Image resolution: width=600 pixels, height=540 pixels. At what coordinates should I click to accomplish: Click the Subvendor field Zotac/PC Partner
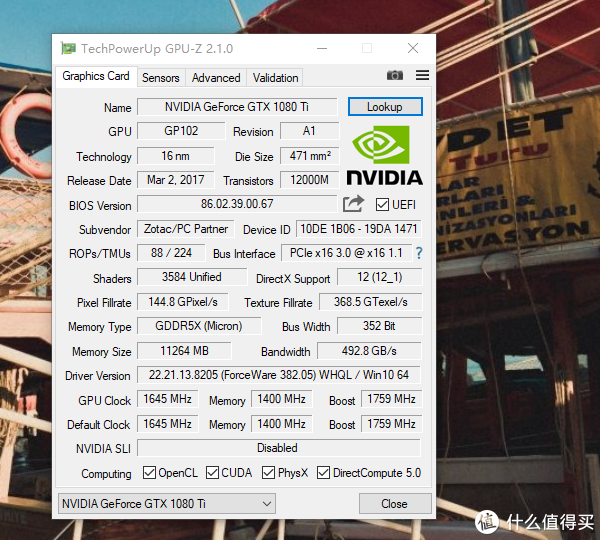pyautogui.click(x=186, y=229)
